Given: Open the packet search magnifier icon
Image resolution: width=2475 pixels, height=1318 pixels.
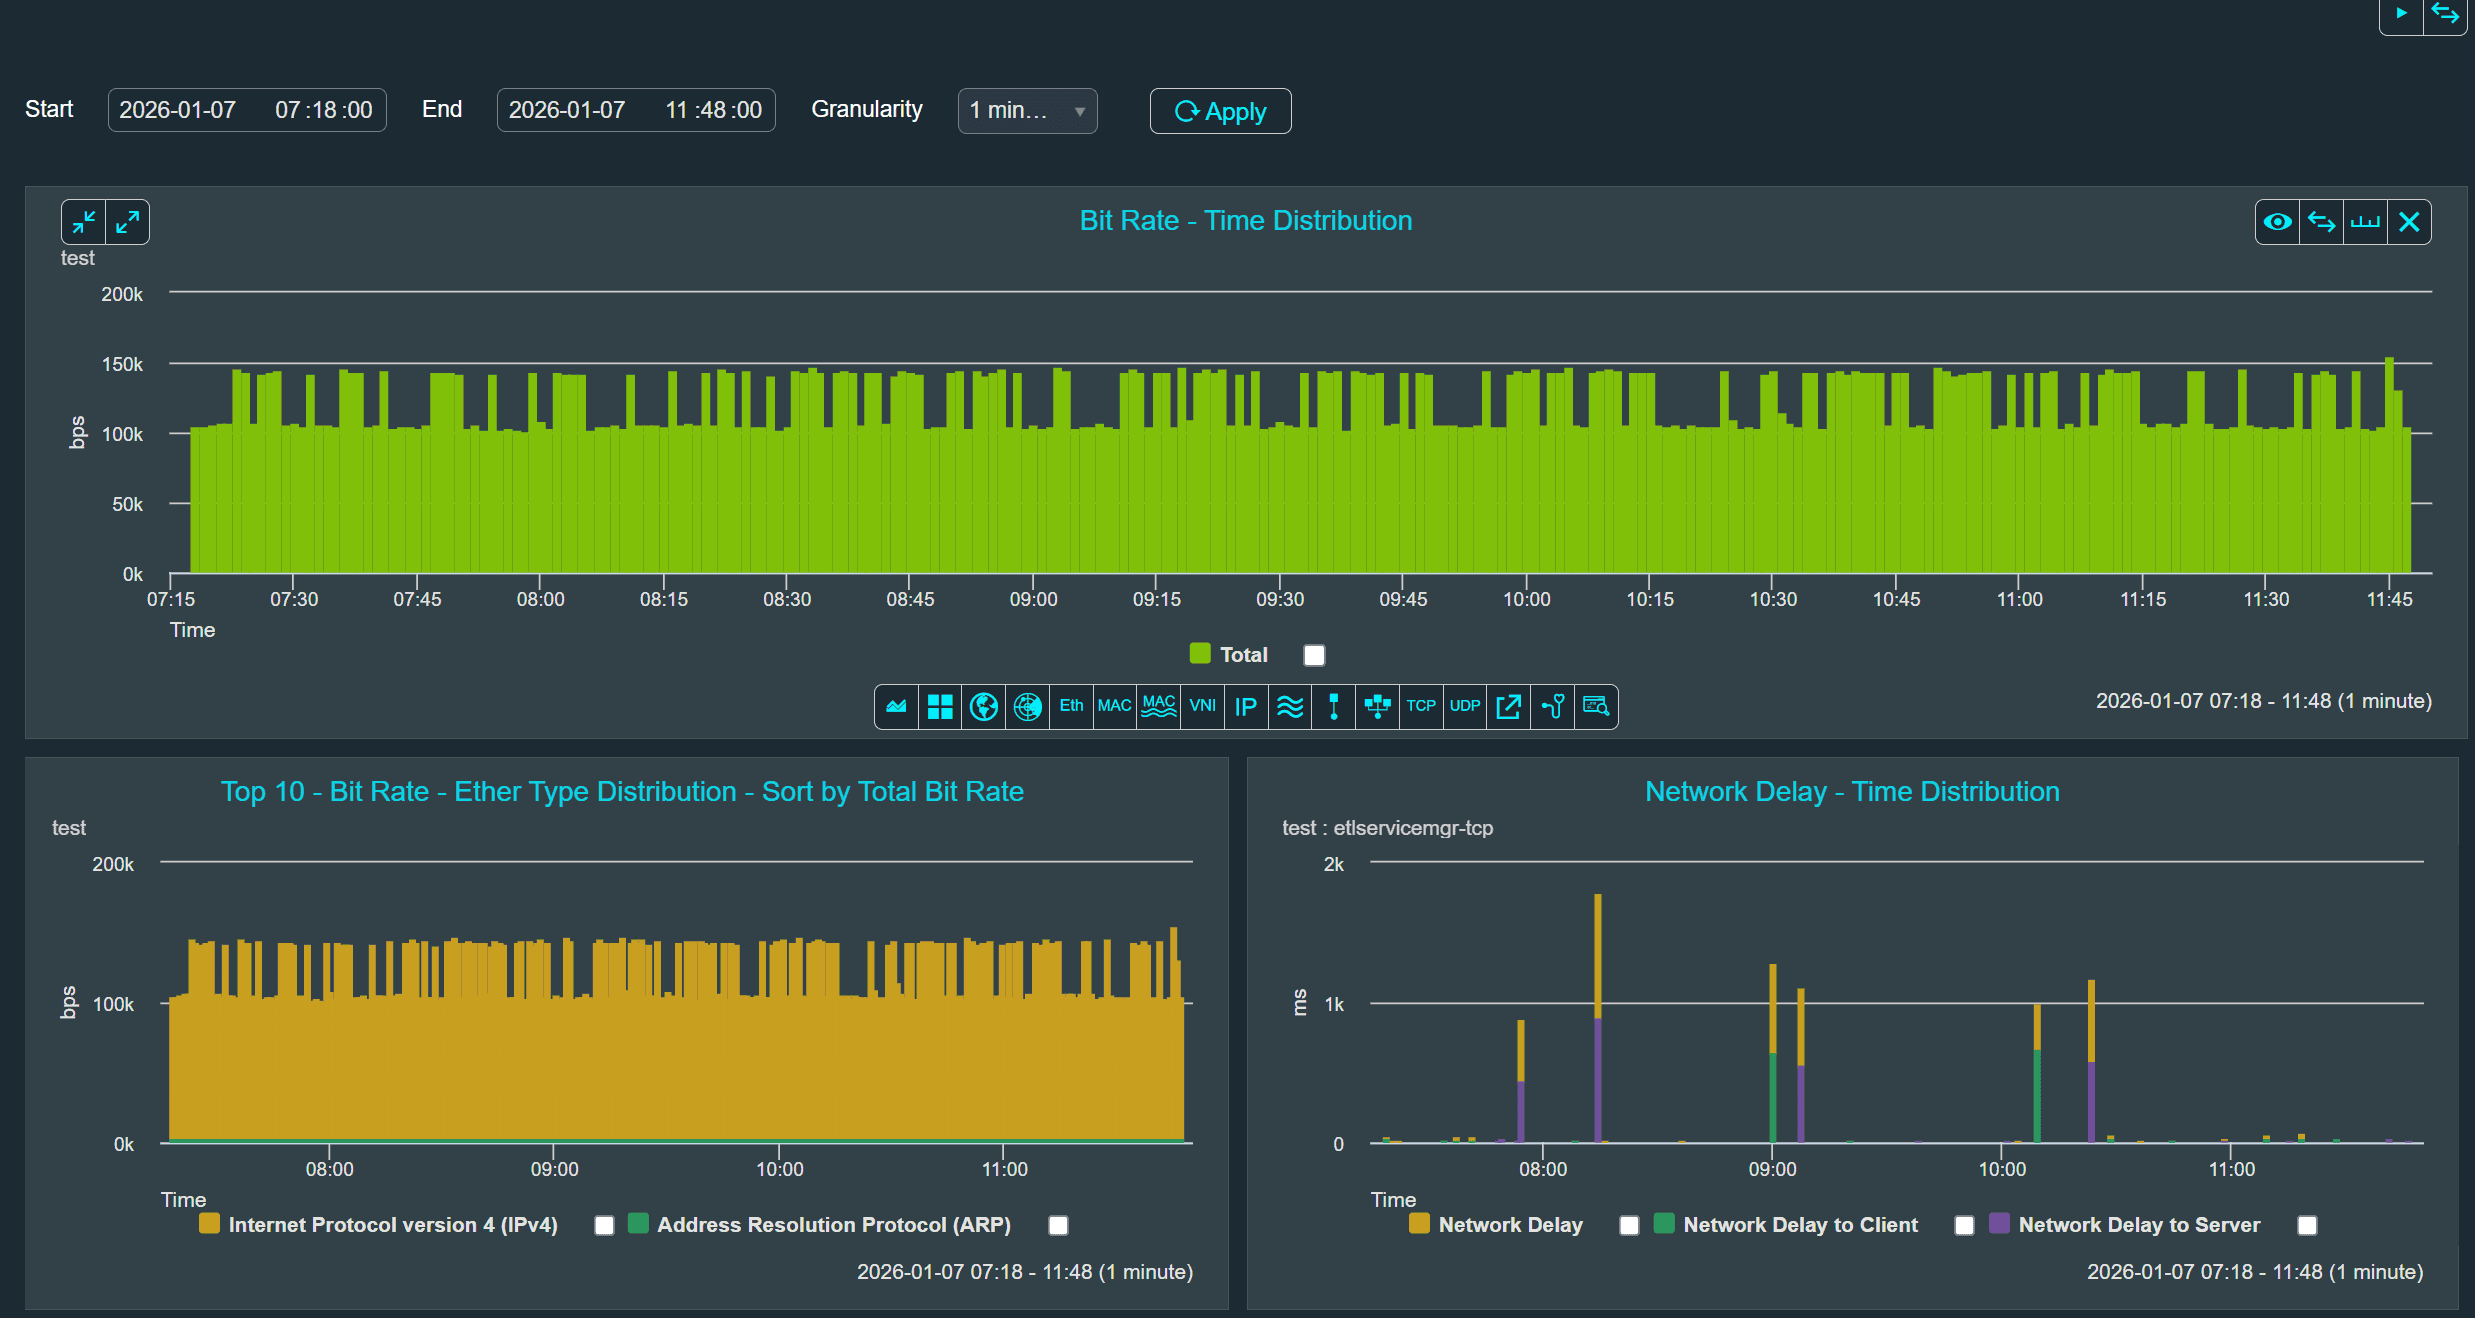Looking at the screenshot, I should click(x=1596, y=707).
